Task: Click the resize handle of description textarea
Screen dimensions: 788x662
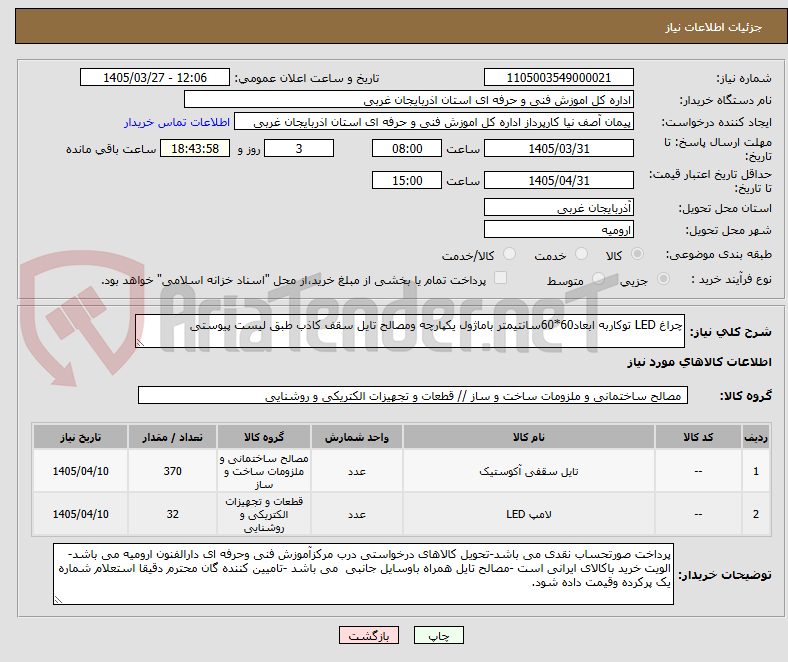Action: [140, 343]
